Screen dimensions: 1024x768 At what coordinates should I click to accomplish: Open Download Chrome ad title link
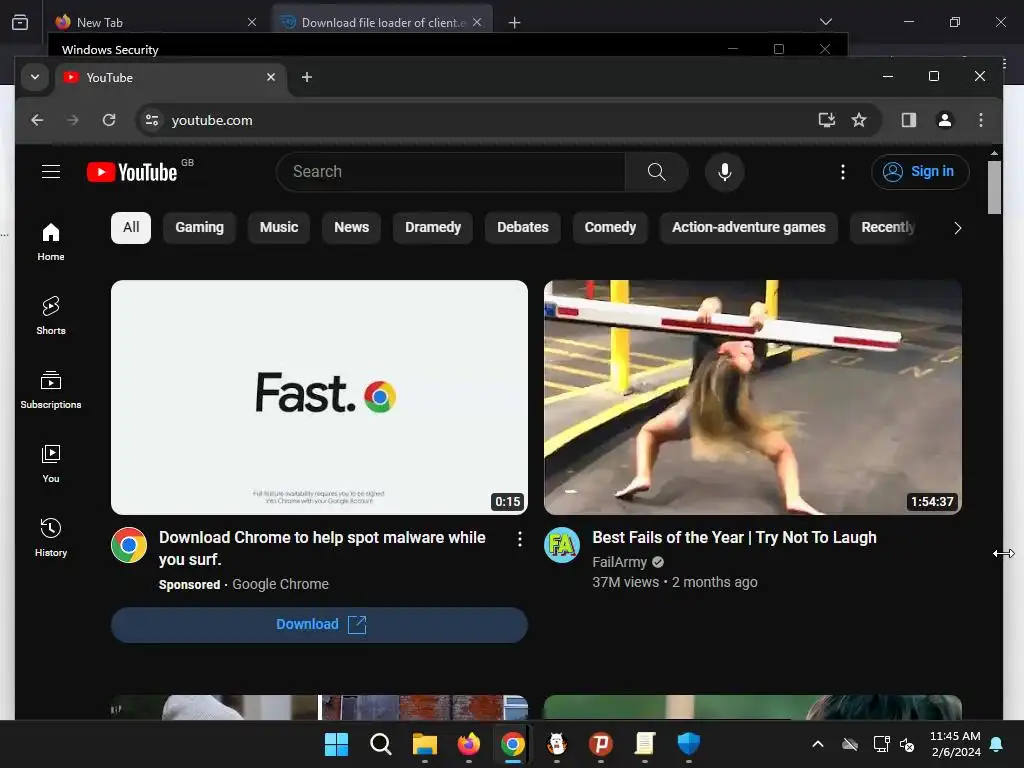point(322,549)
